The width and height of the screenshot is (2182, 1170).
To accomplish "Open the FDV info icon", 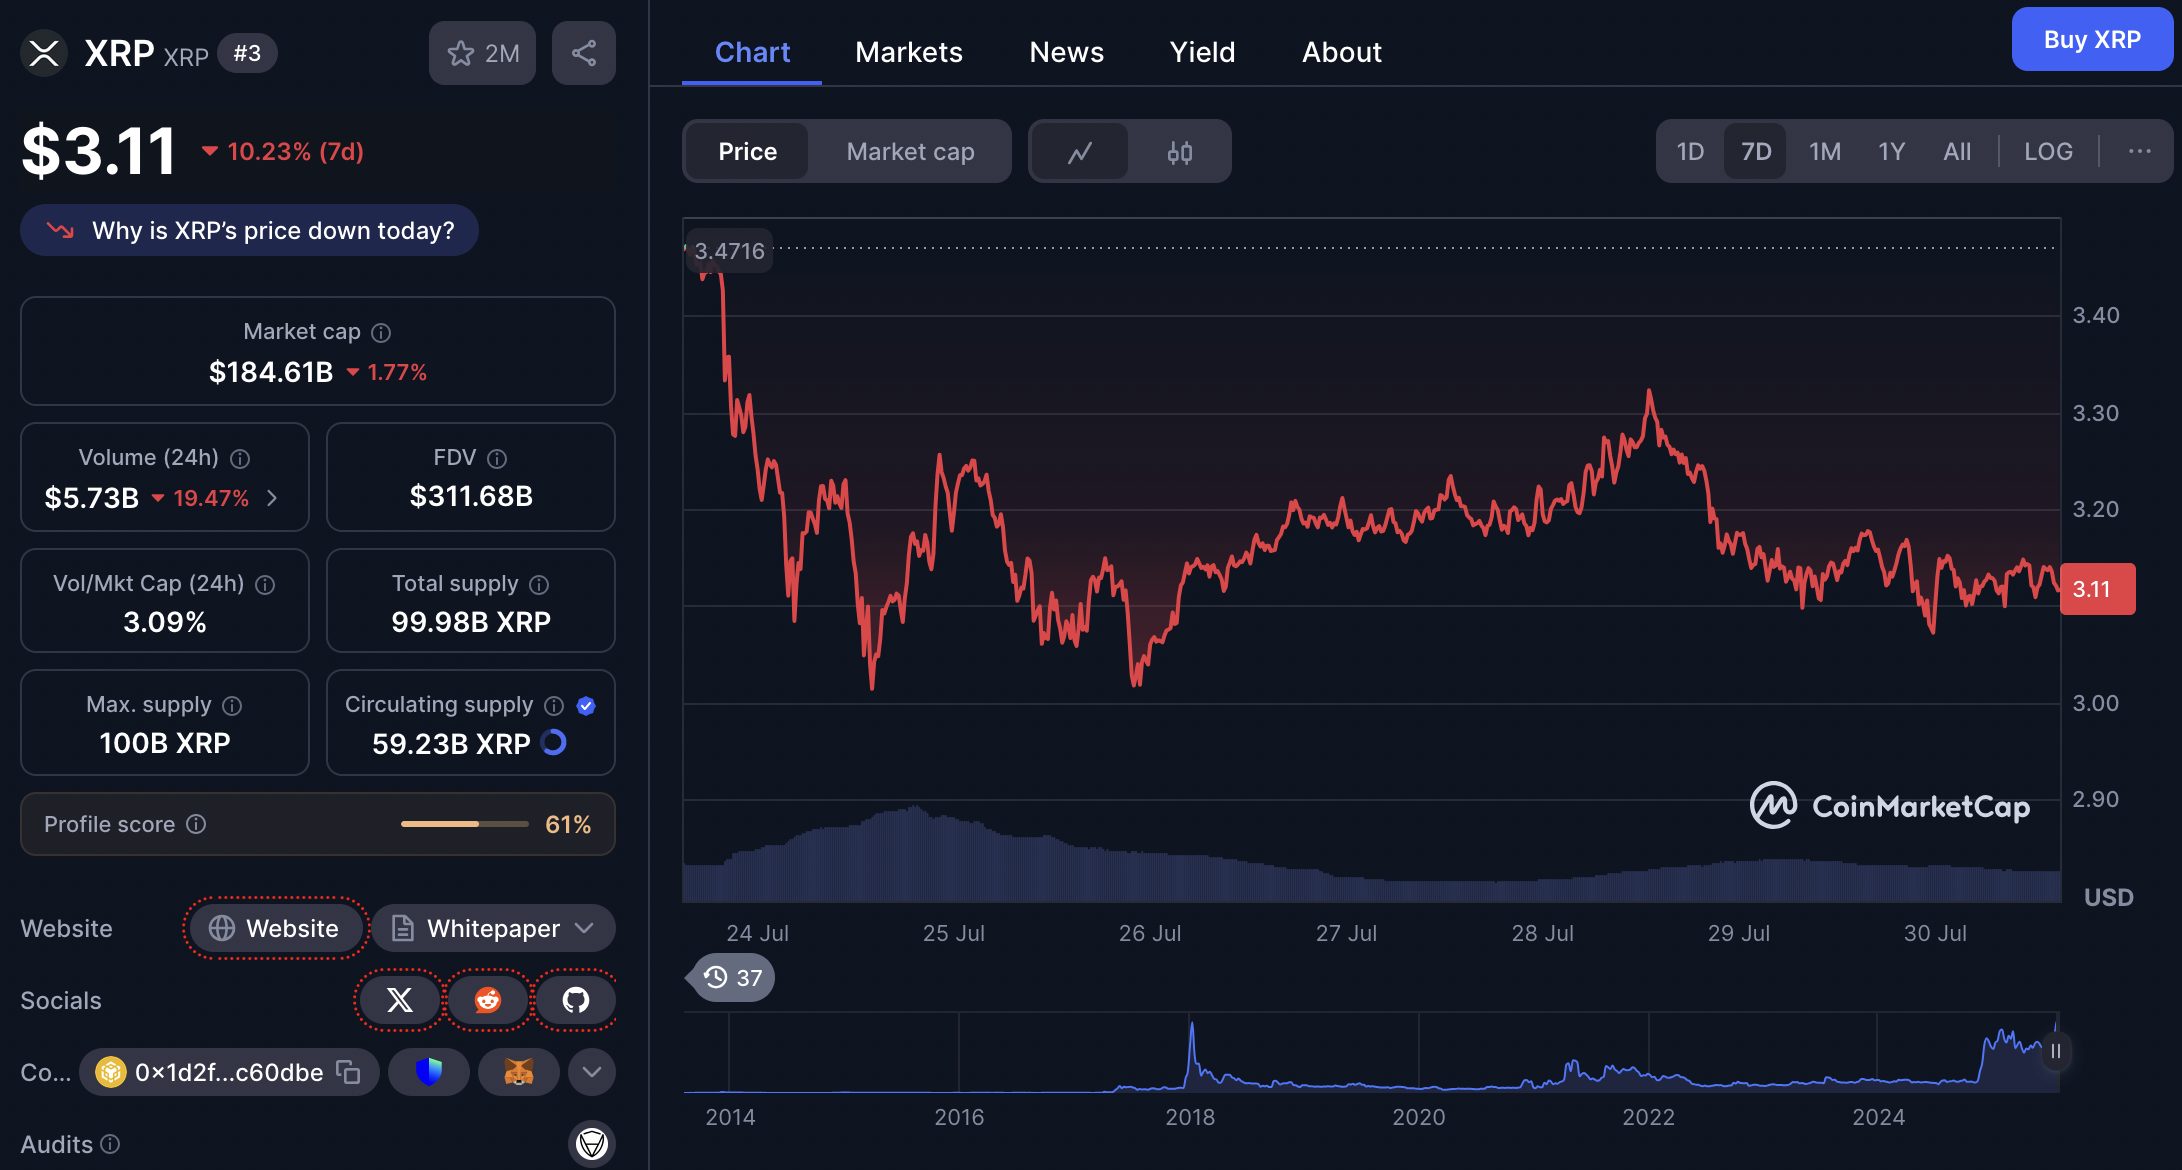I will 497,459.
